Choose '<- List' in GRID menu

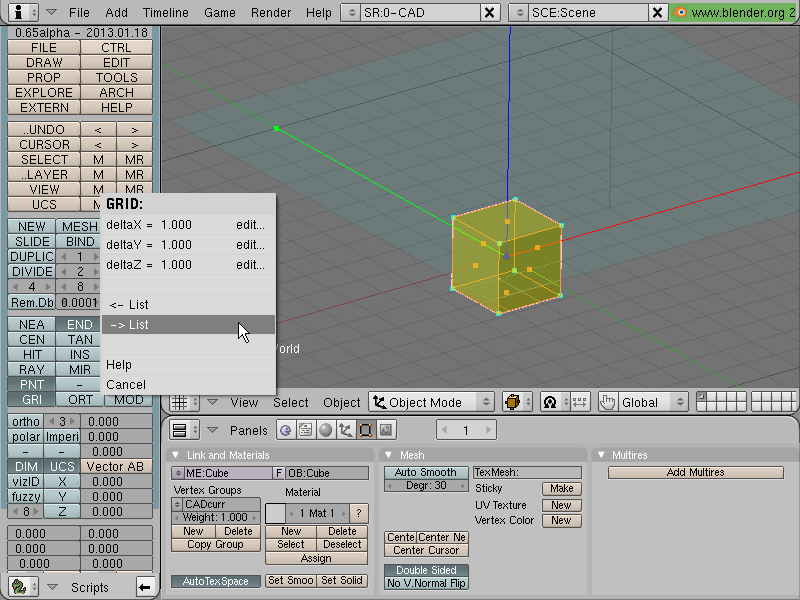click(x=188, y=305)
